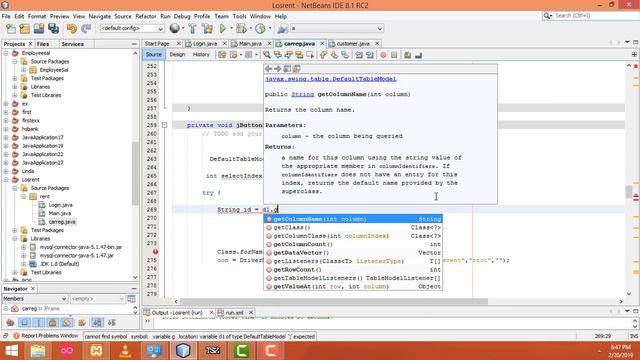Image resolution: width=640 pixels, height=360 pixels.
Task: Open the Refactor menu
Action: pos(146,16)
